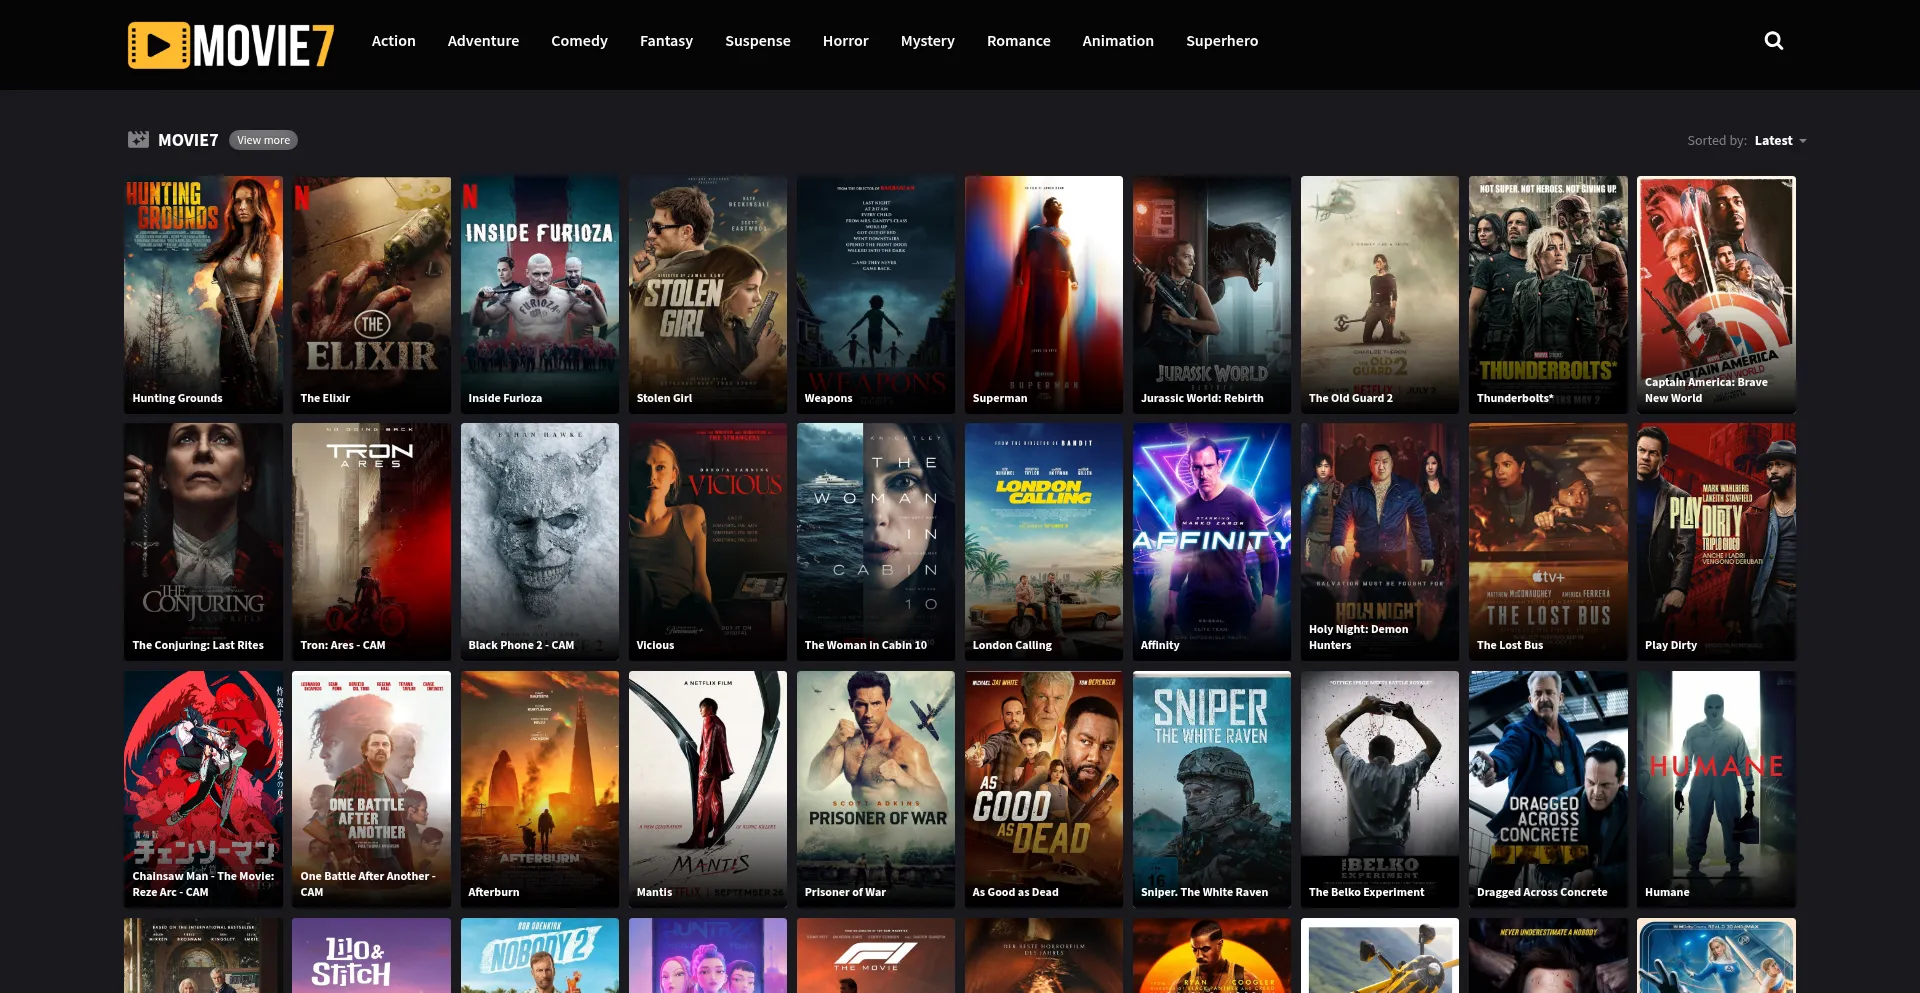Open the Action genre menu
This screenshot has height=993, width=1920.
click(393, 41)
